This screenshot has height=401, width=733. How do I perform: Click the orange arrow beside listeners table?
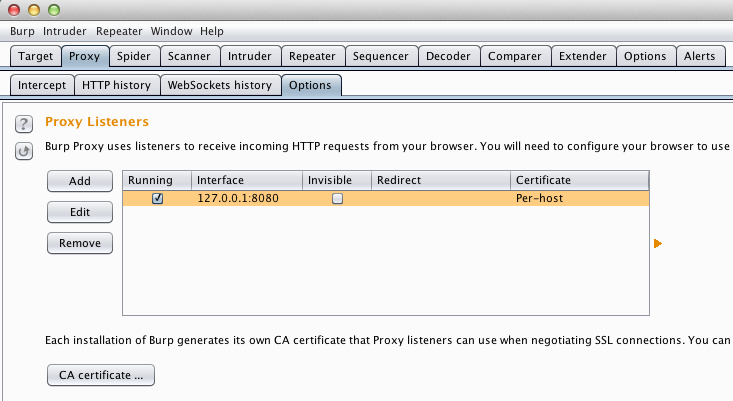click(658, 243)
